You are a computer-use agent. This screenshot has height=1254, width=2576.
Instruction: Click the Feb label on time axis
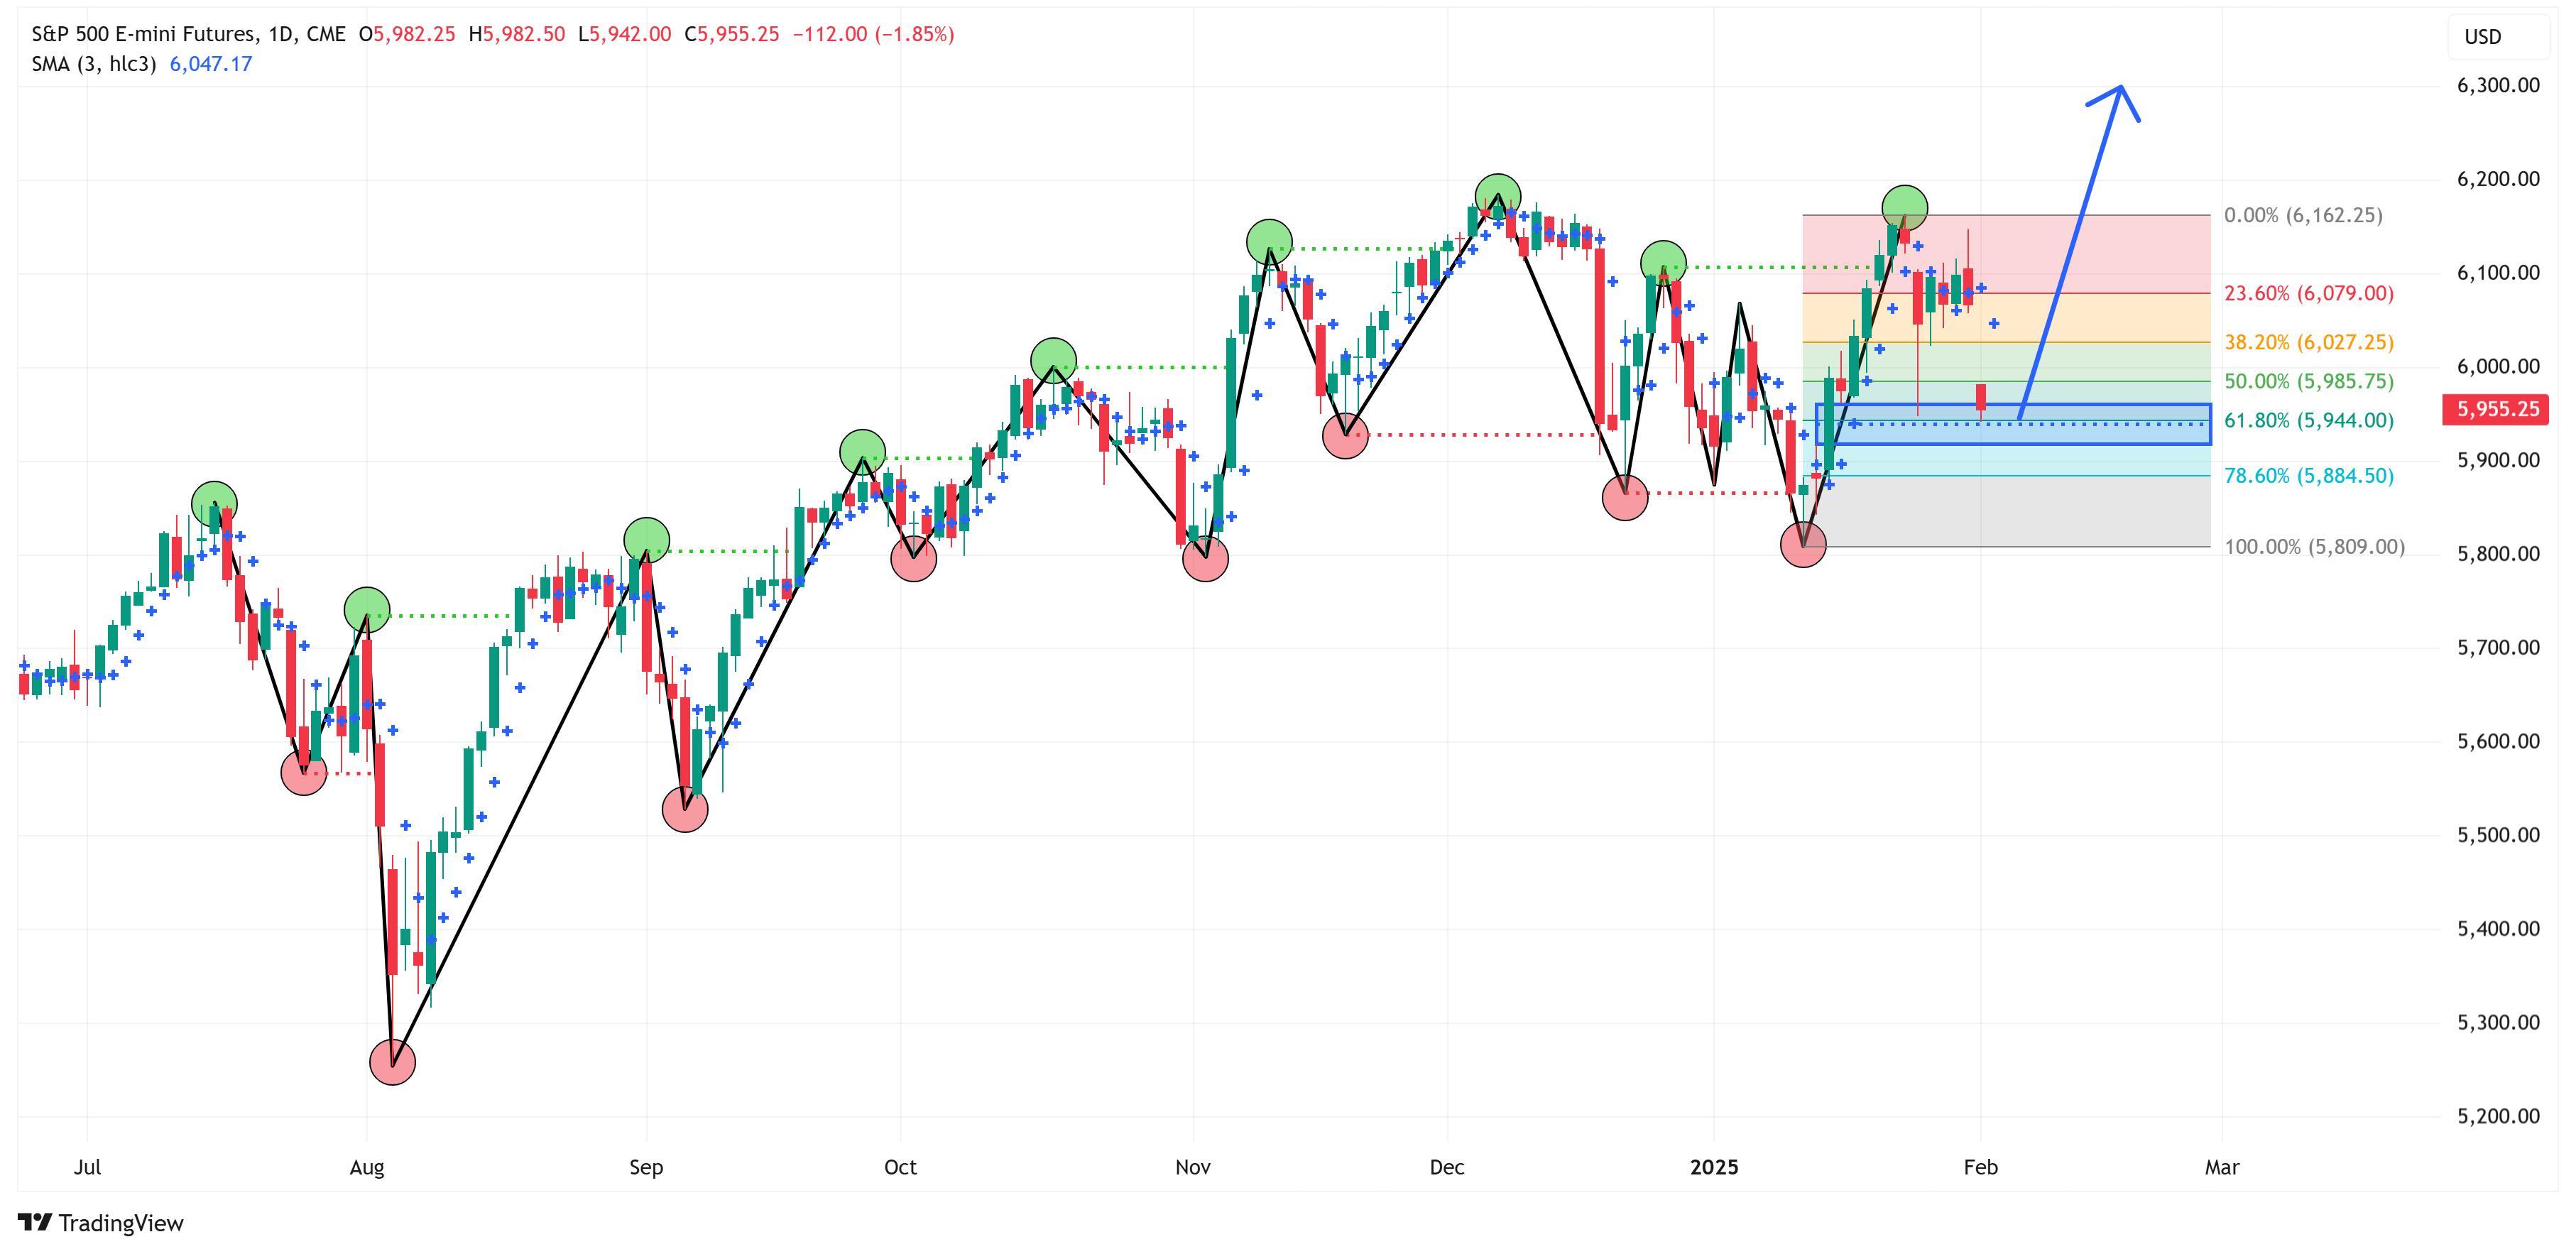coord(1980,1167)
